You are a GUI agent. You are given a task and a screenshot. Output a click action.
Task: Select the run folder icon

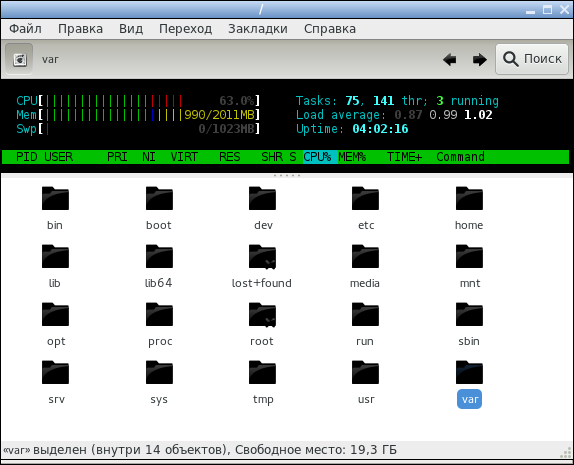365,315
